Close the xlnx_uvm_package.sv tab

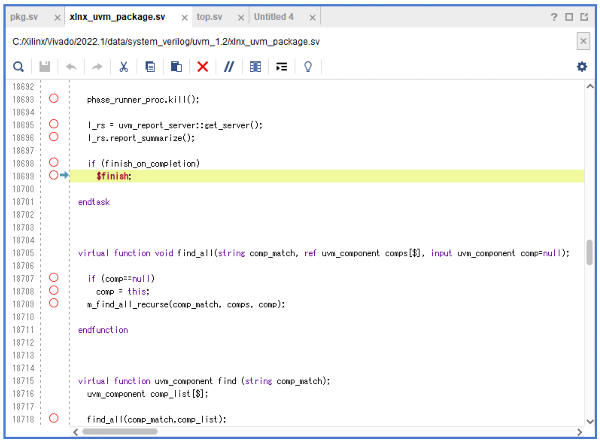[x=184, y=18]
